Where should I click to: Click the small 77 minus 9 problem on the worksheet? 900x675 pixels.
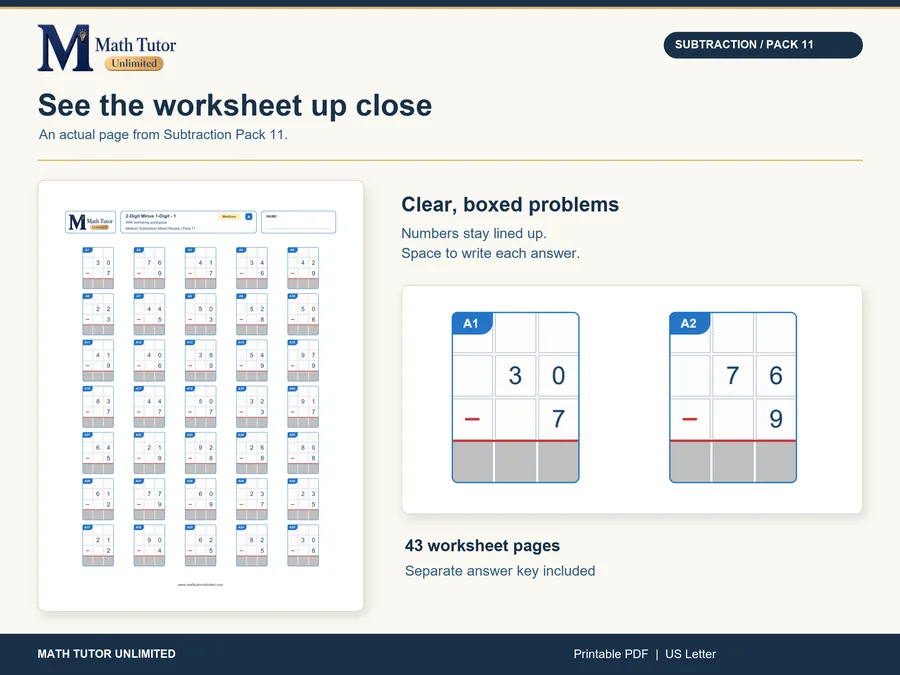[x=149, y=499]
